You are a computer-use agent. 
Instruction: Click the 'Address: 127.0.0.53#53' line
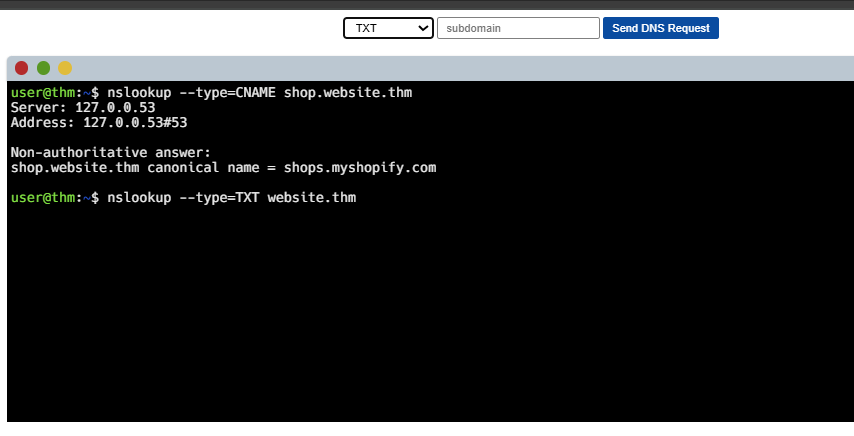tap(99, 123)
